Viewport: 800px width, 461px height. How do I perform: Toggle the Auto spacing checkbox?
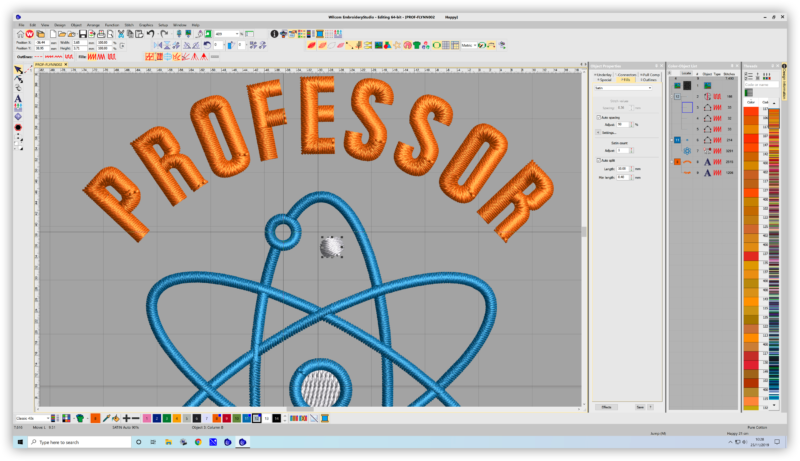click(x=597, y=117)
